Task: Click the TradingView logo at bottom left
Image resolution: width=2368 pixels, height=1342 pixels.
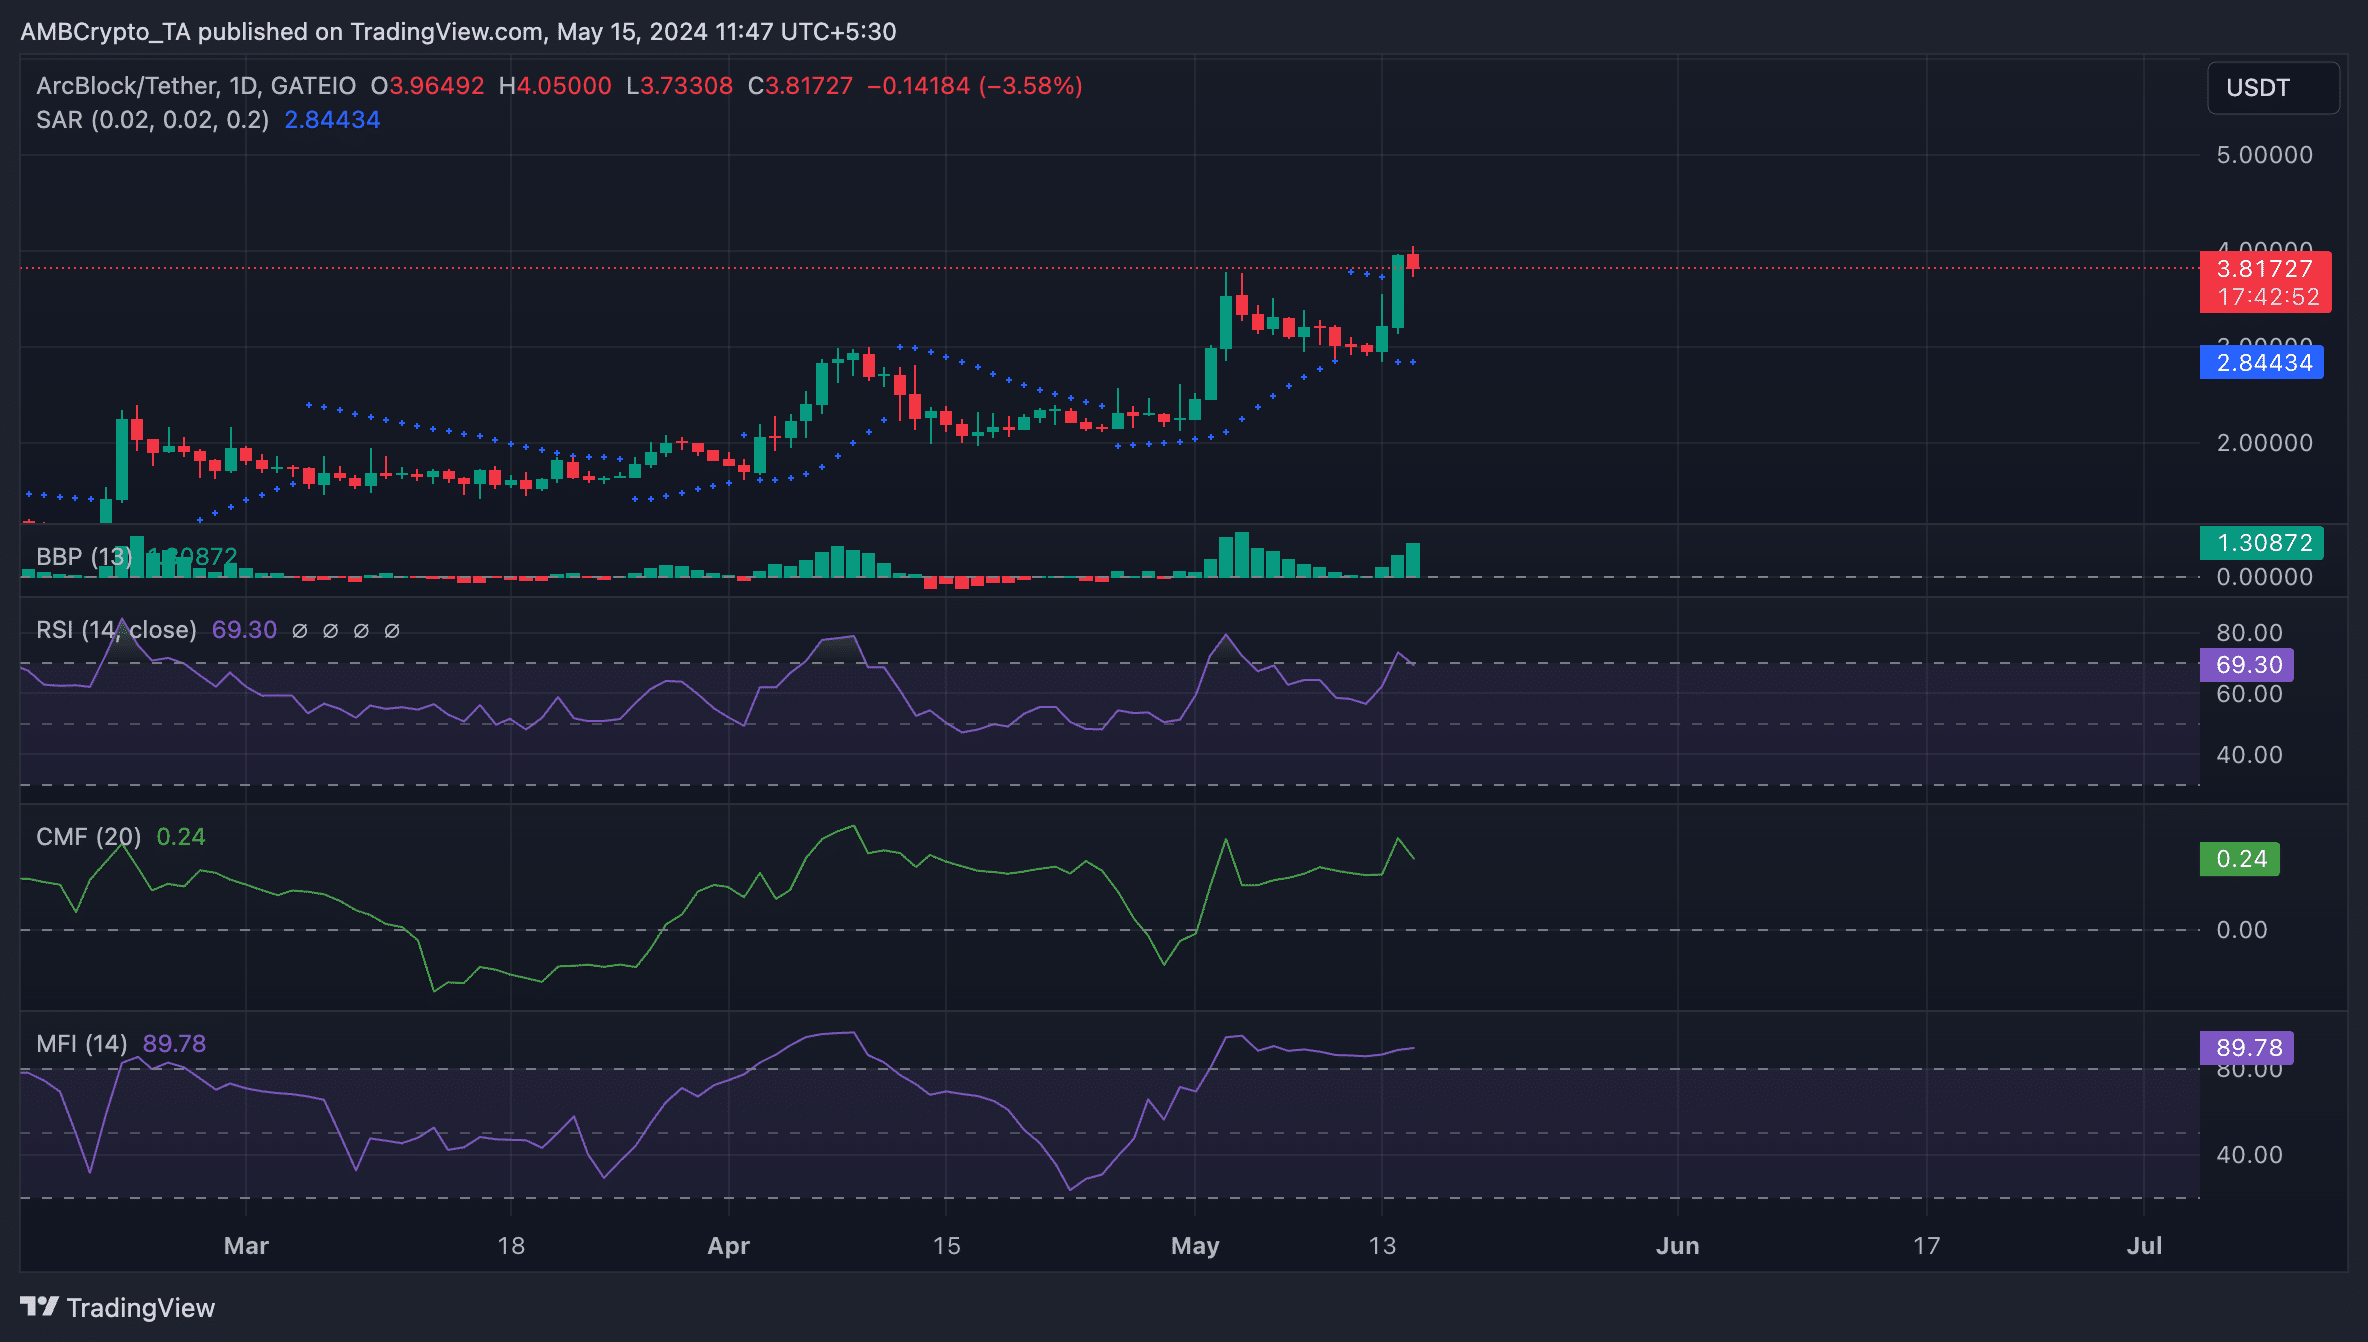Action: [117, 1307]
